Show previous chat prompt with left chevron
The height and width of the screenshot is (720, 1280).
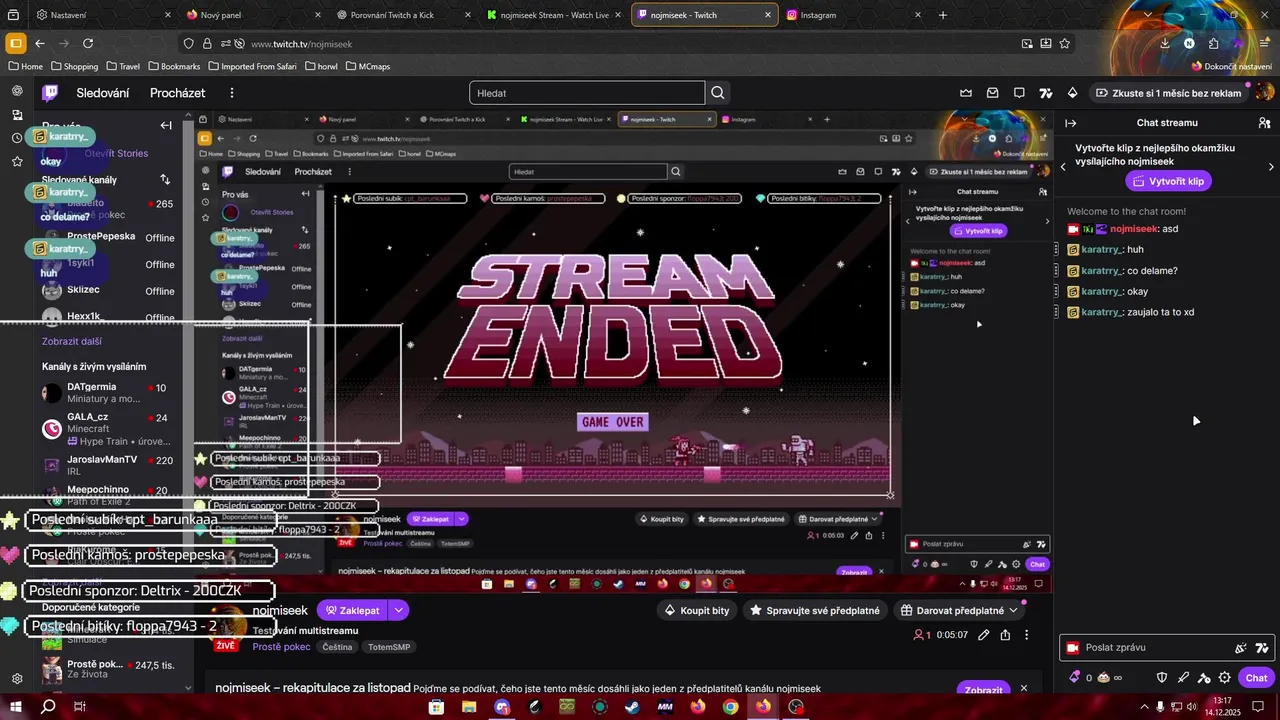pyautogui.click(x=1063, y=167)
